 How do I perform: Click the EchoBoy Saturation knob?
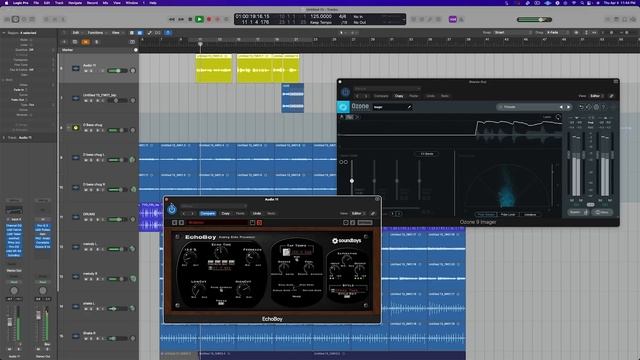[x=347, y=259]
